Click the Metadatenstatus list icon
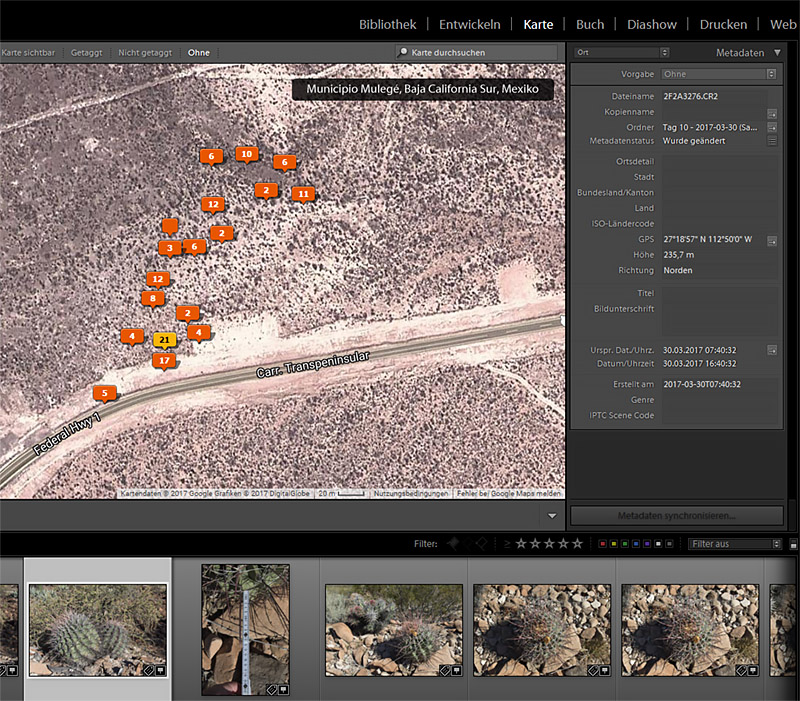The height and width of the screenshot is (701, 800). (x=772, y=141)
